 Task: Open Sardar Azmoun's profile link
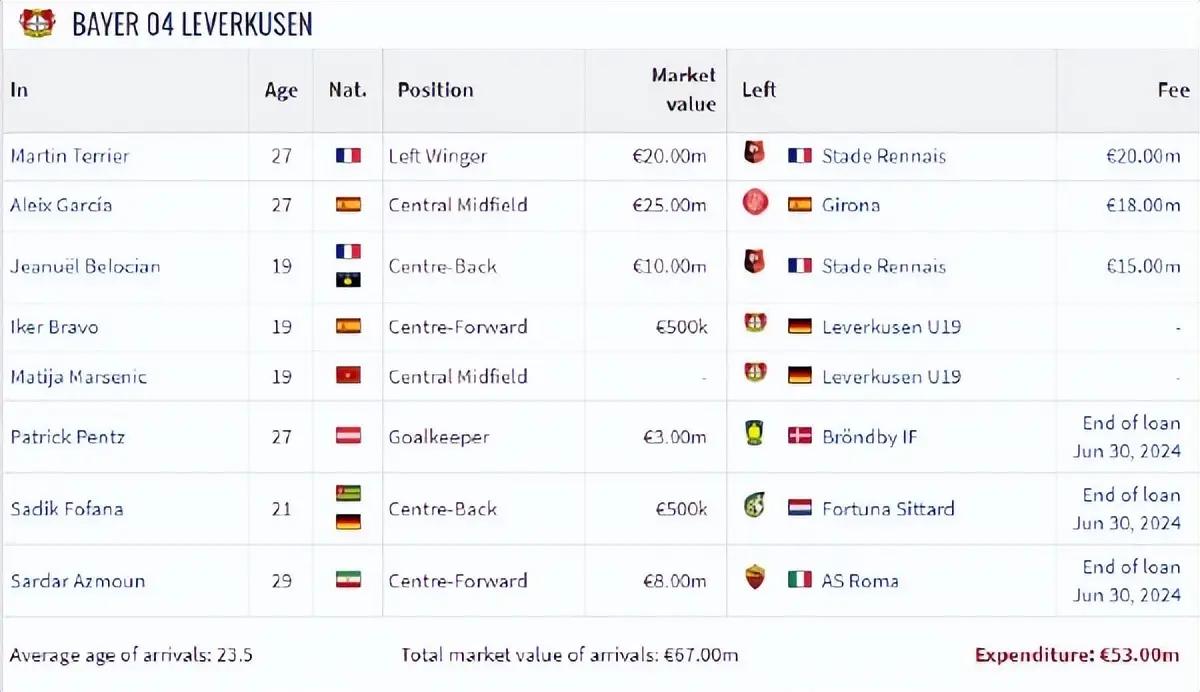tap(77, 580)
